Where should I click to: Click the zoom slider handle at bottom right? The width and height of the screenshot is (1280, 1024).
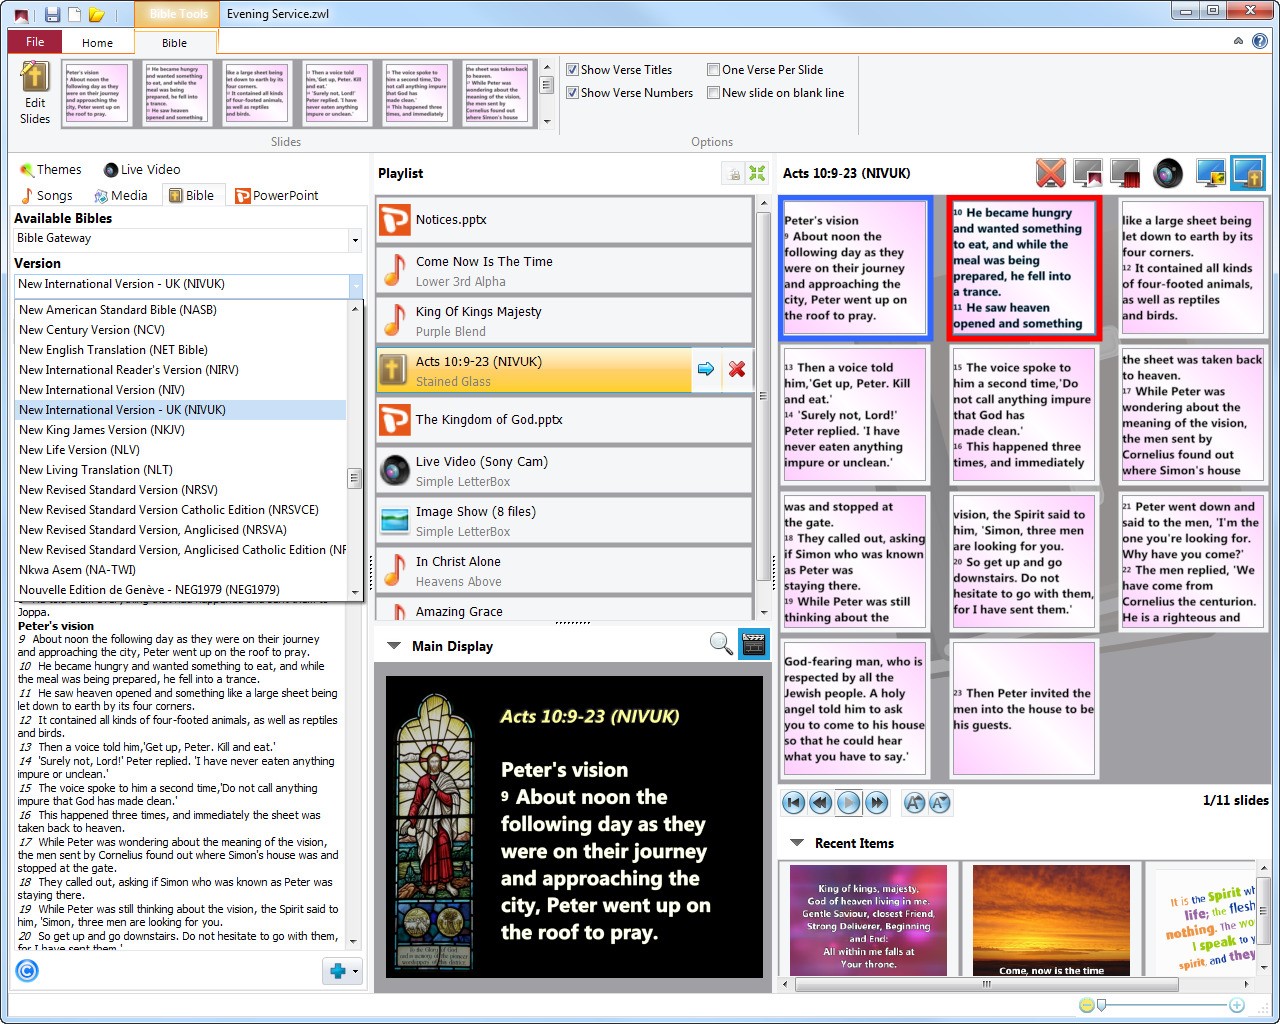click(1101, 1005)
